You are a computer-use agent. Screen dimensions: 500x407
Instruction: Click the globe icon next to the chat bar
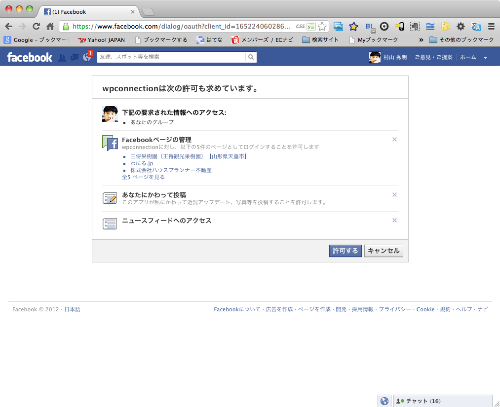pos(384,401)
